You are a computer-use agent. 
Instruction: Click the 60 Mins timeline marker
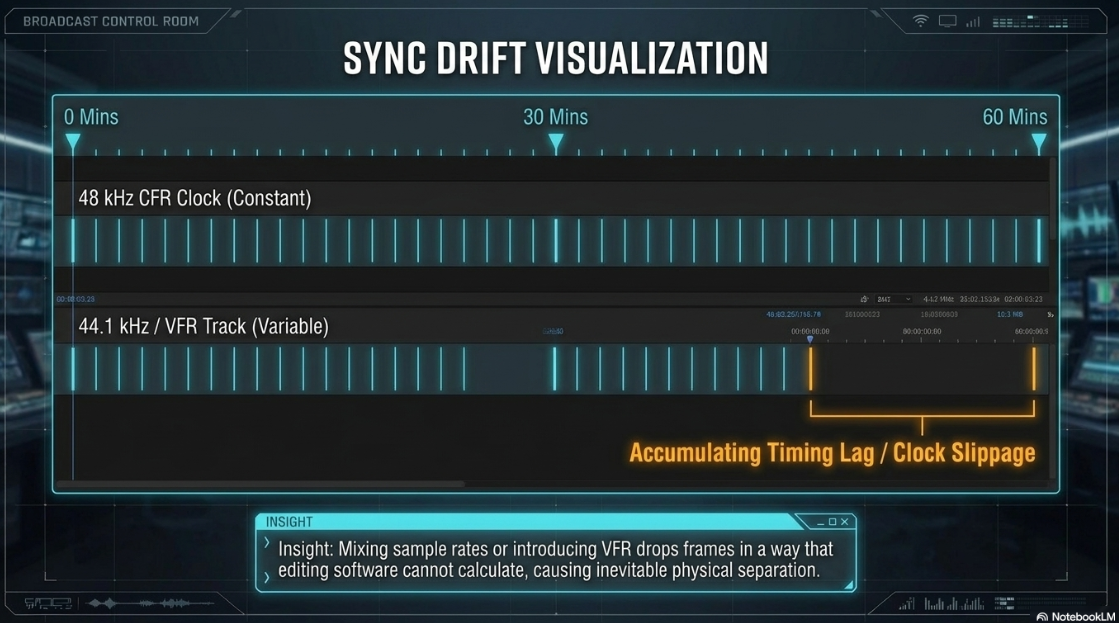coord(1039,143)
